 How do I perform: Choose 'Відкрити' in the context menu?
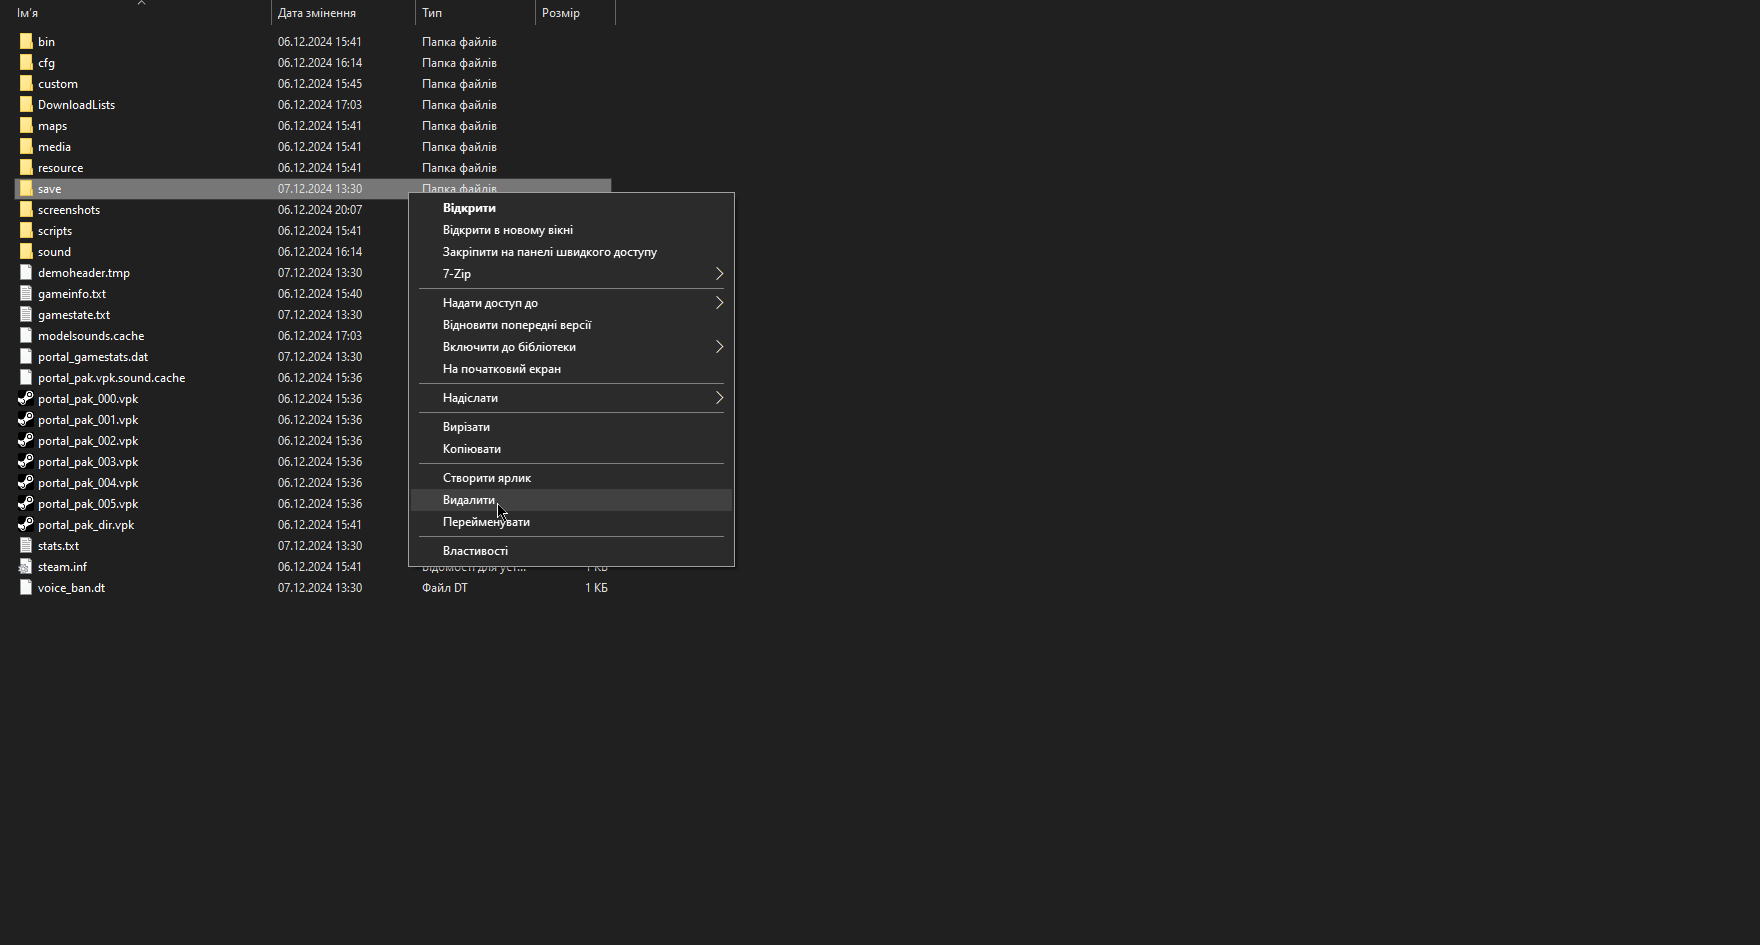pyautogui.click(x=571, y=208)
